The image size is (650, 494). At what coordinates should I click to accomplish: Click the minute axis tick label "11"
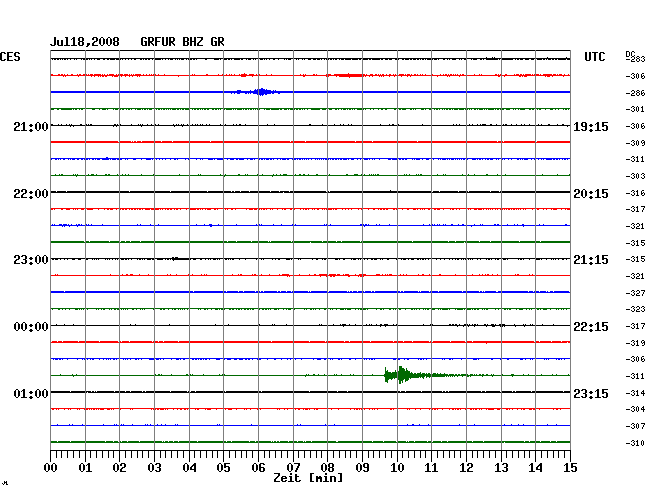431,468
